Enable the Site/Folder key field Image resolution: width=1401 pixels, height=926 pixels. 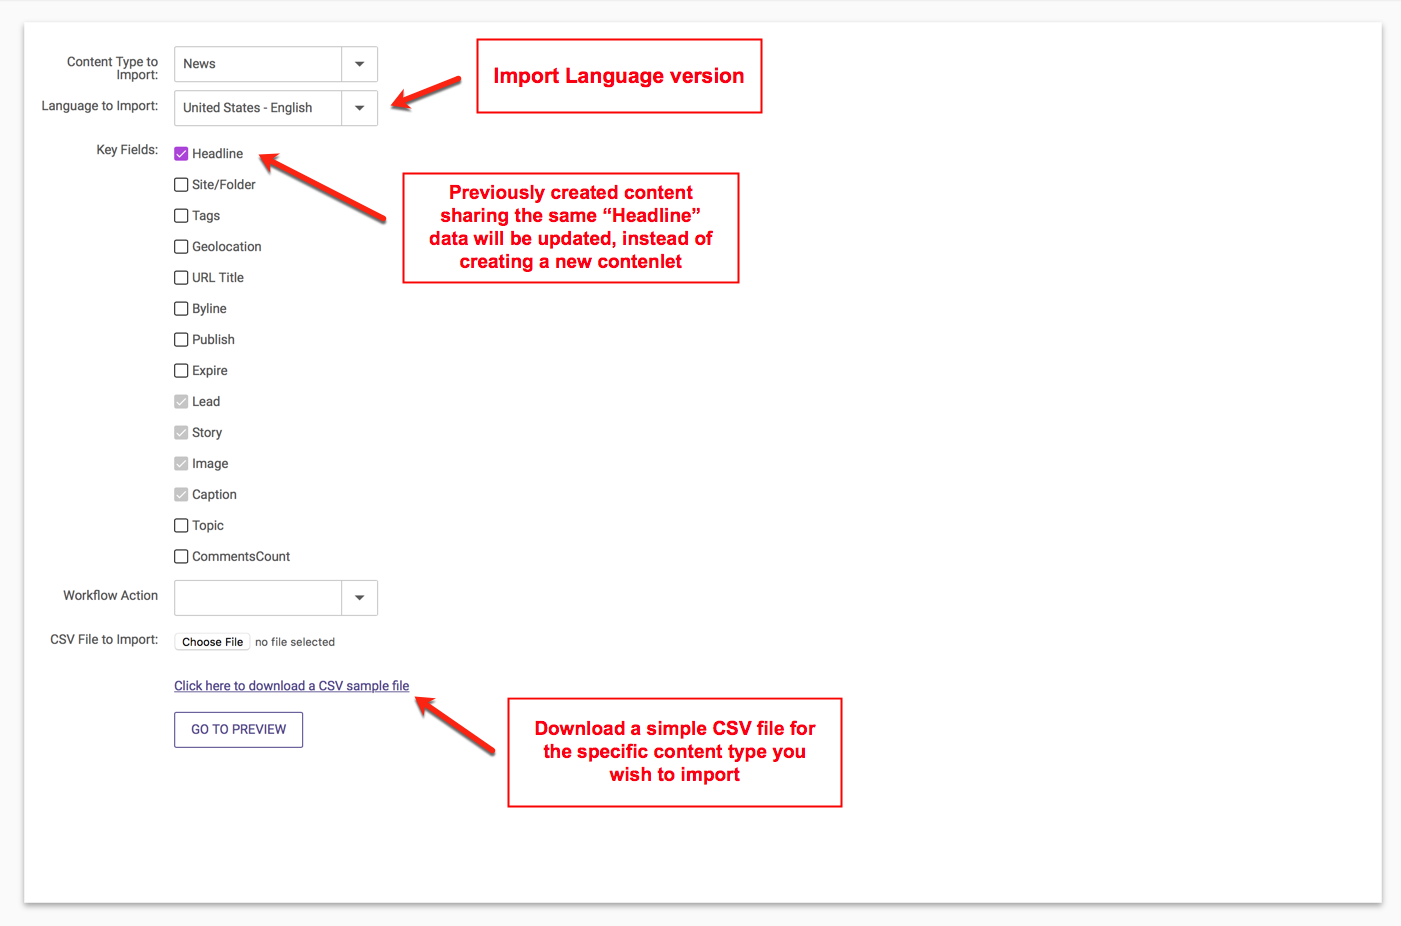coord(181,185)
